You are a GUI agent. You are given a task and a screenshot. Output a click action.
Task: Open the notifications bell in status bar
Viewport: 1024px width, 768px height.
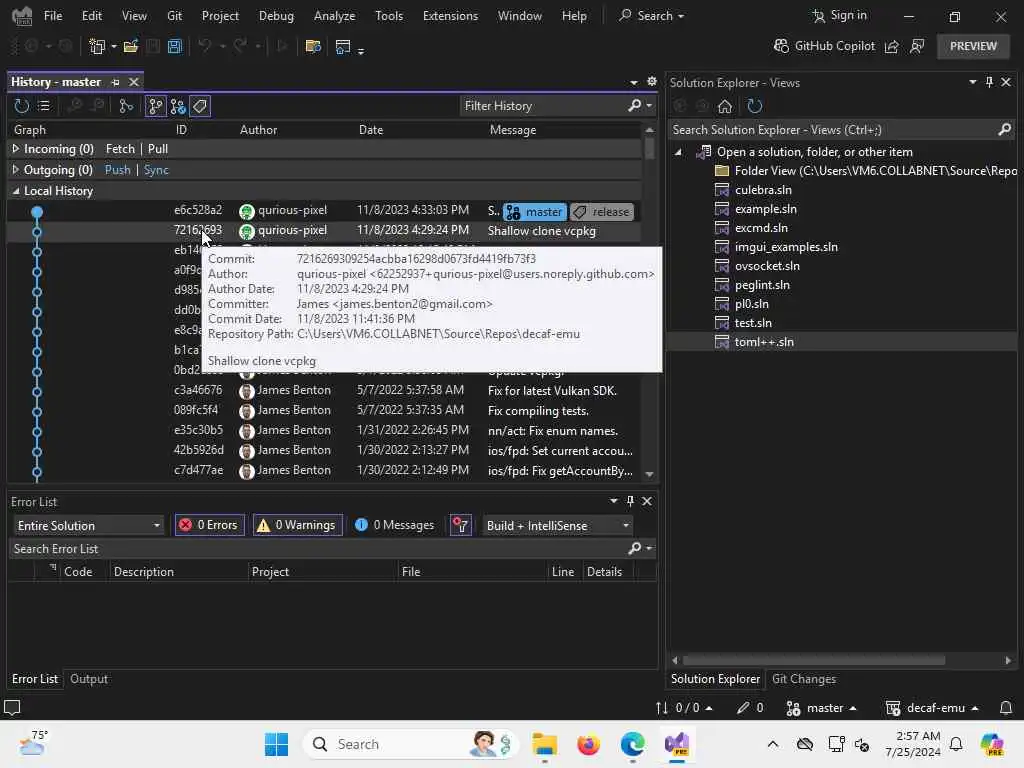tap(1006, 708)
